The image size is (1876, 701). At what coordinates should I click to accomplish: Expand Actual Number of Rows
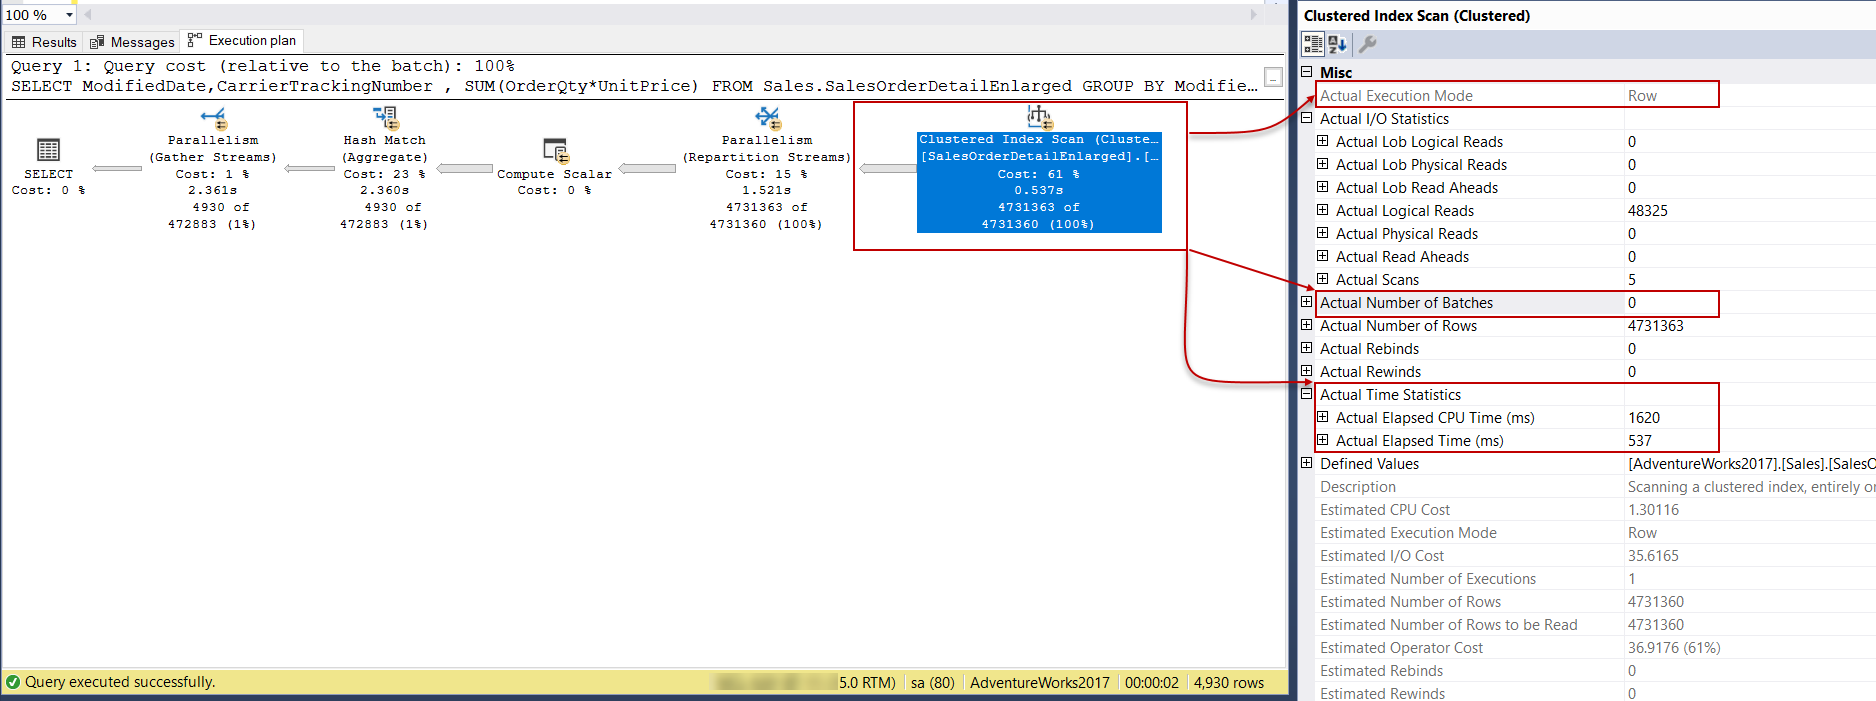point(1306,325)
